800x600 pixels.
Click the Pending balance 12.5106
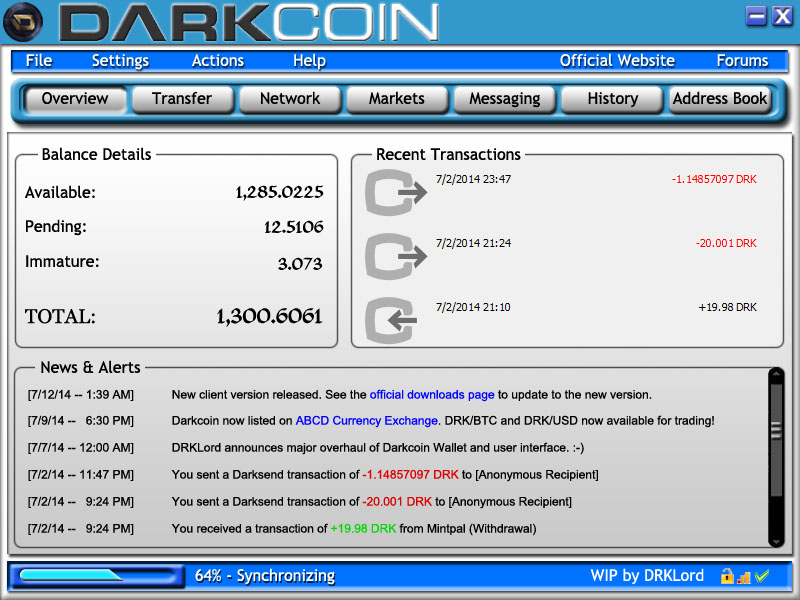click(293, 227)
